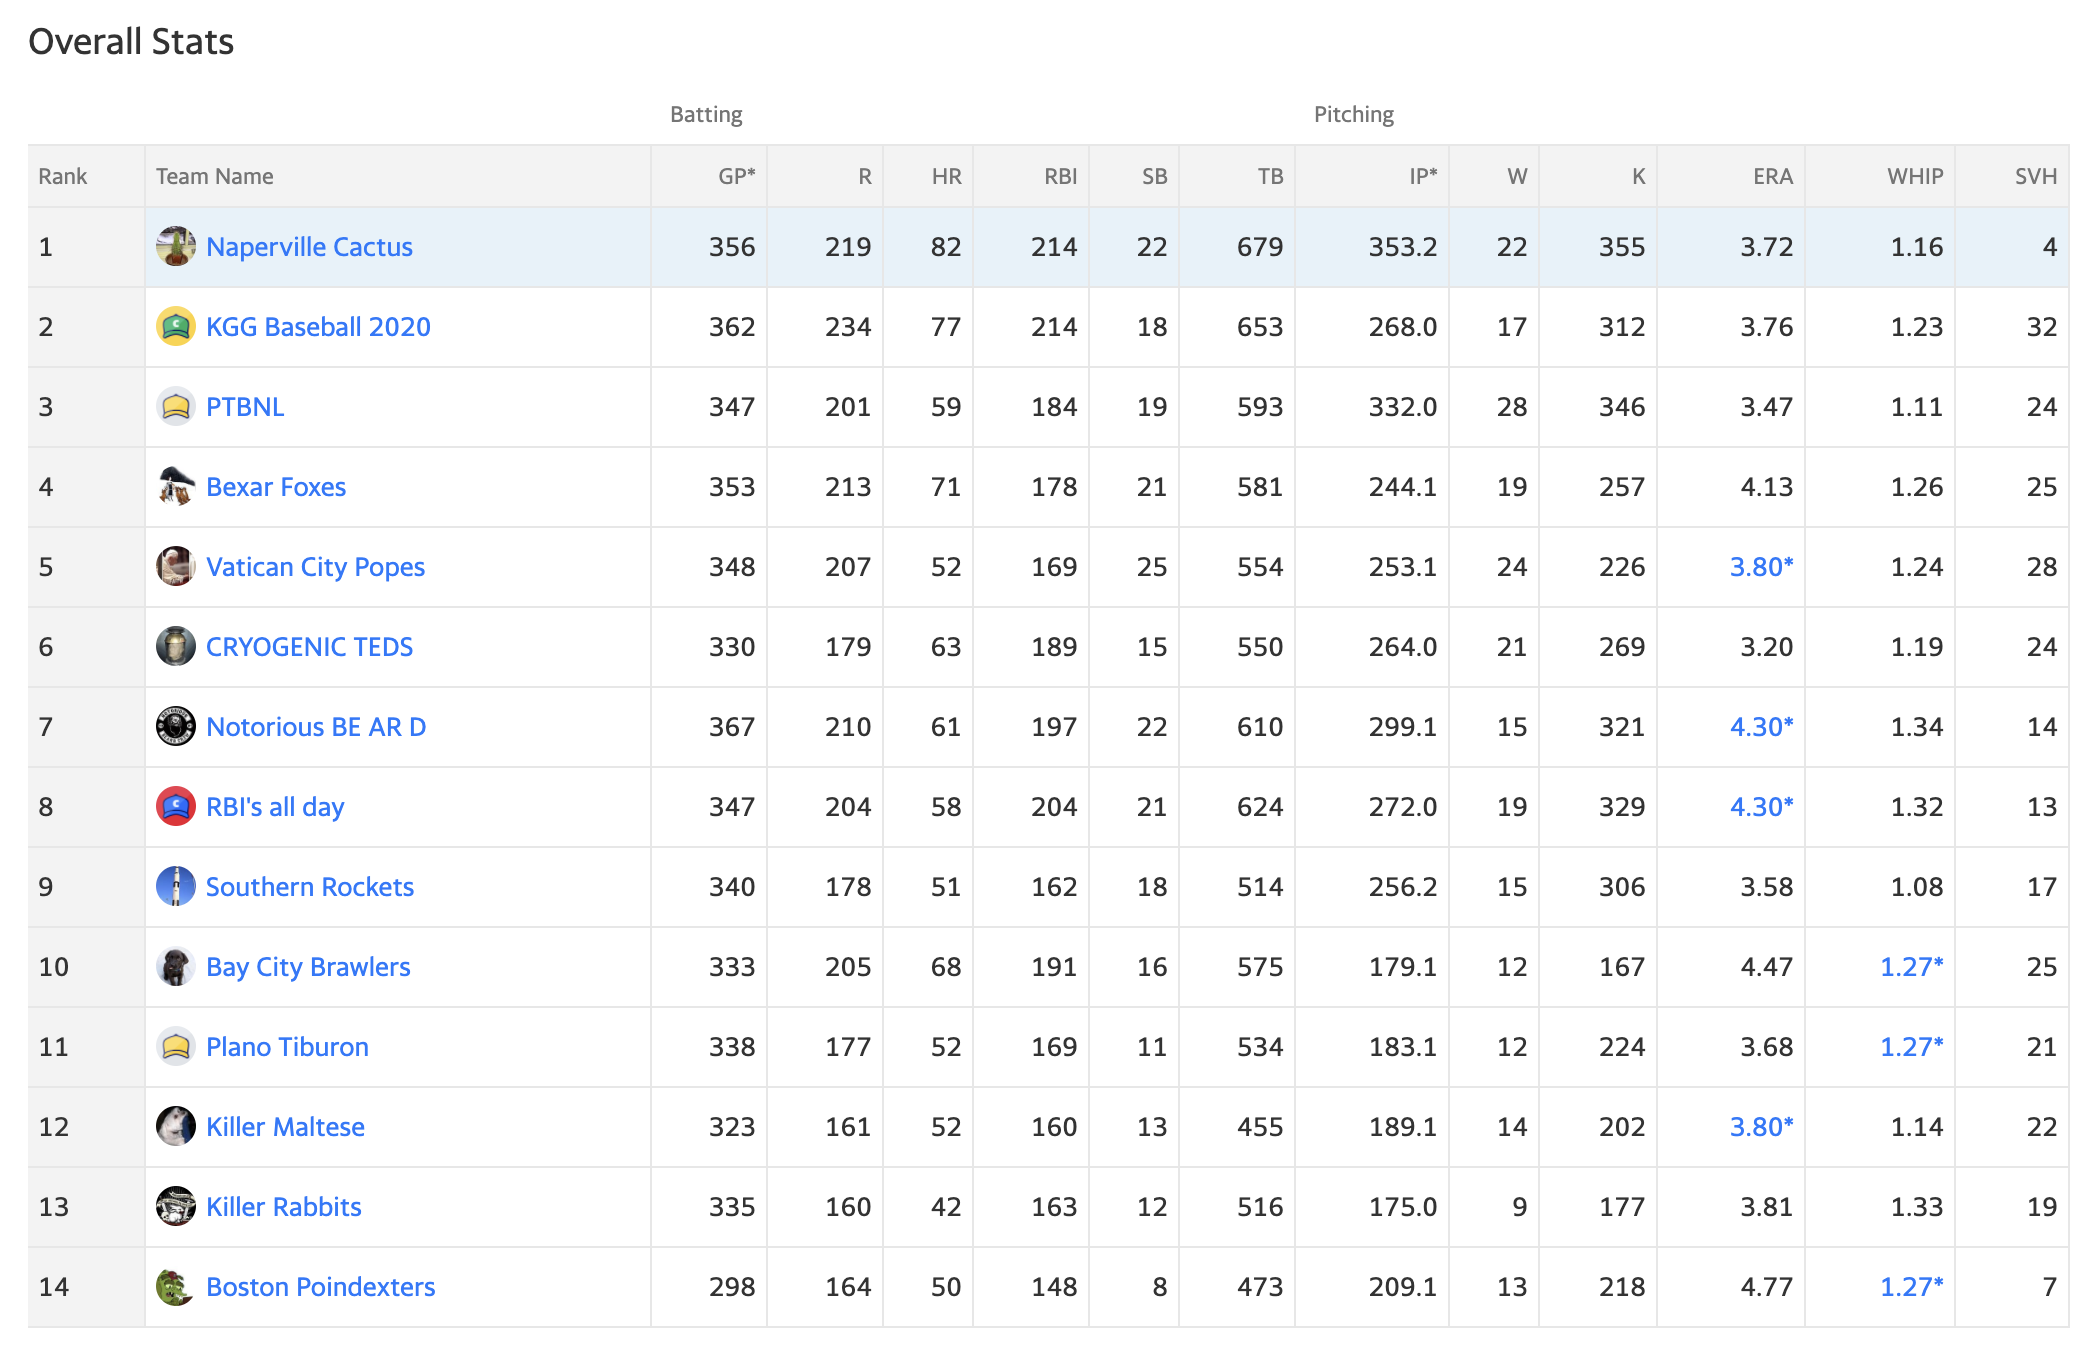This screenshot has width=2100, height=1350.
Task: Click the Boston Poindexters team avatar
Action: tap(176, 1286)
